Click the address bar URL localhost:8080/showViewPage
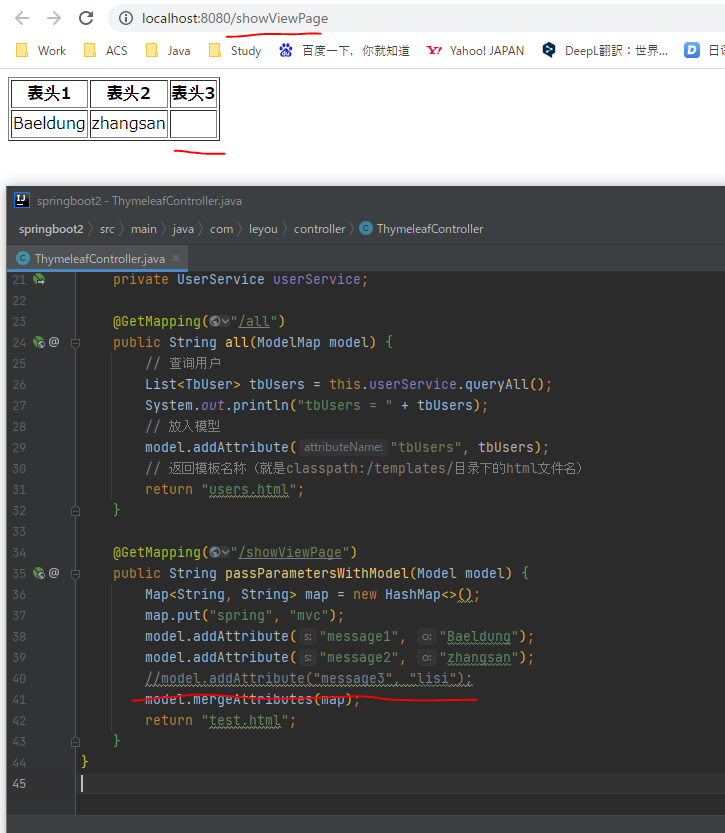 (x=235, y=19)
